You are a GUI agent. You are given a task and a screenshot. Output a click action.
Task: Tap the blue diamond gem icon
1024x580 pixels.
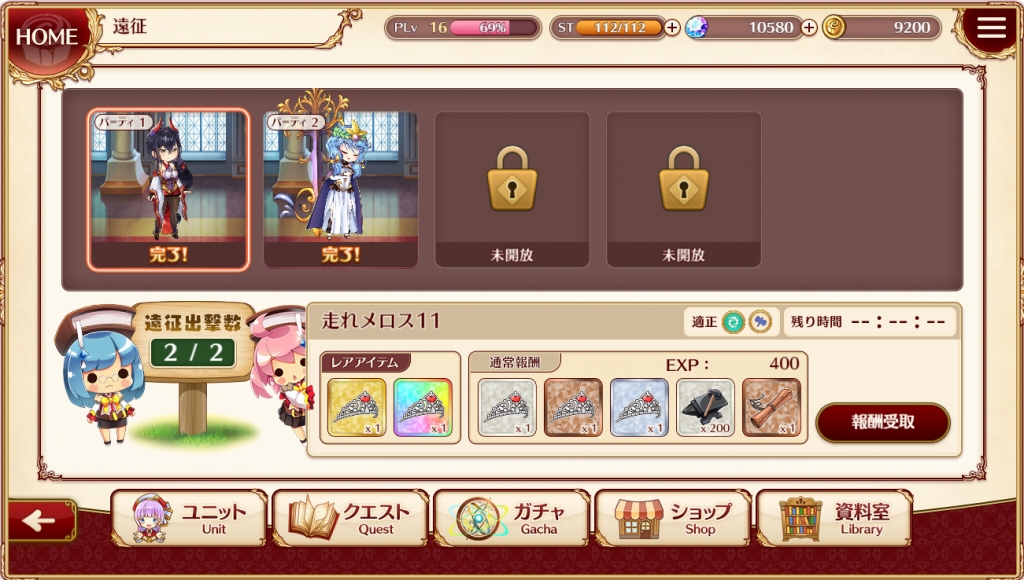696,27
